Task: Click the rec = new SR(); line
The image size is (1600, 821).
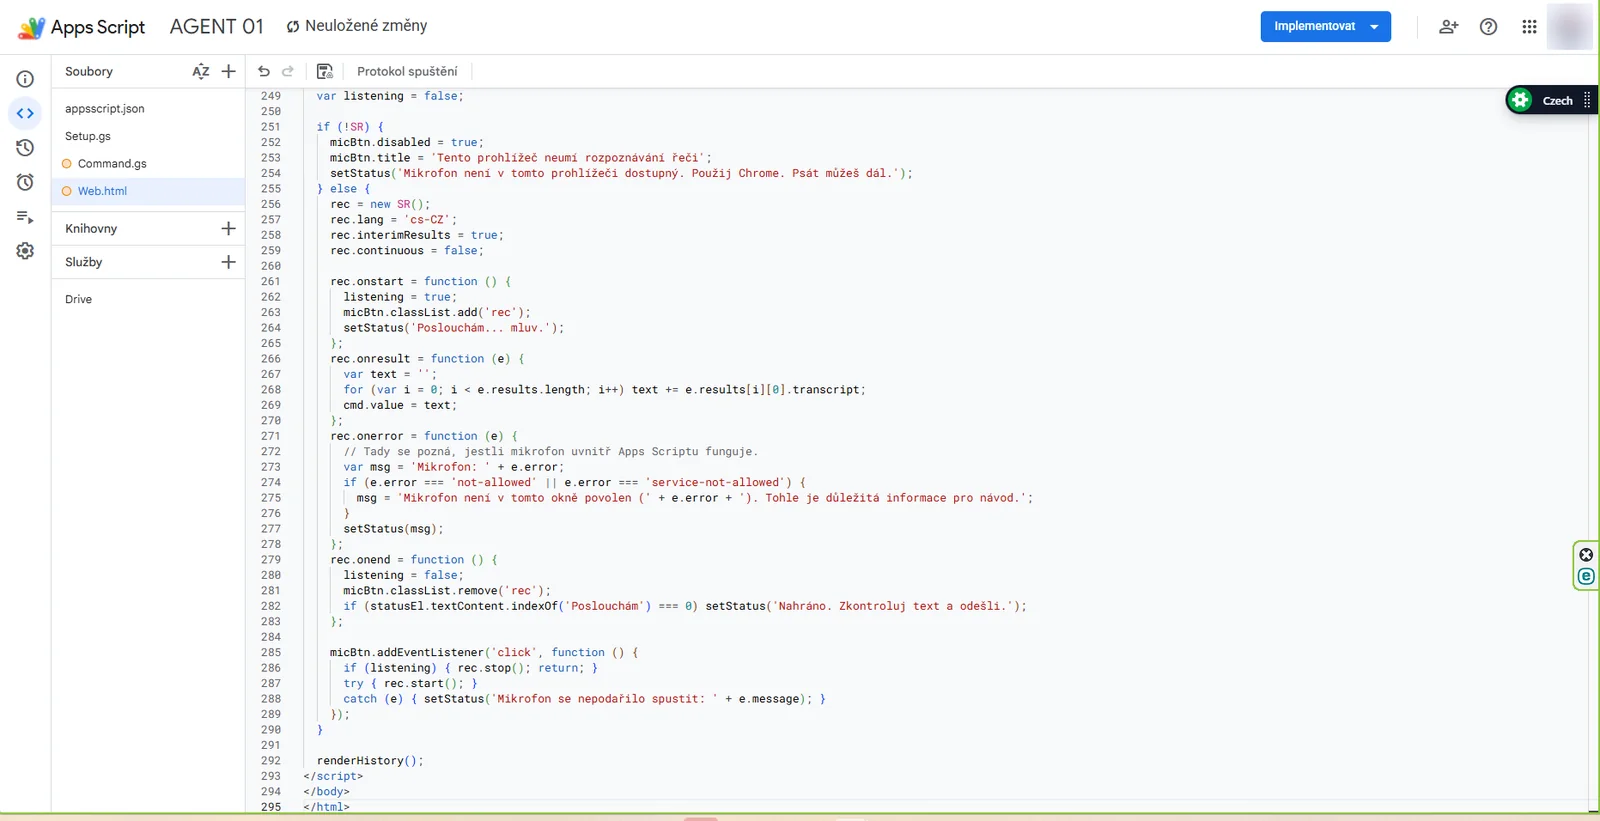Action: click(x=380, y=204)
